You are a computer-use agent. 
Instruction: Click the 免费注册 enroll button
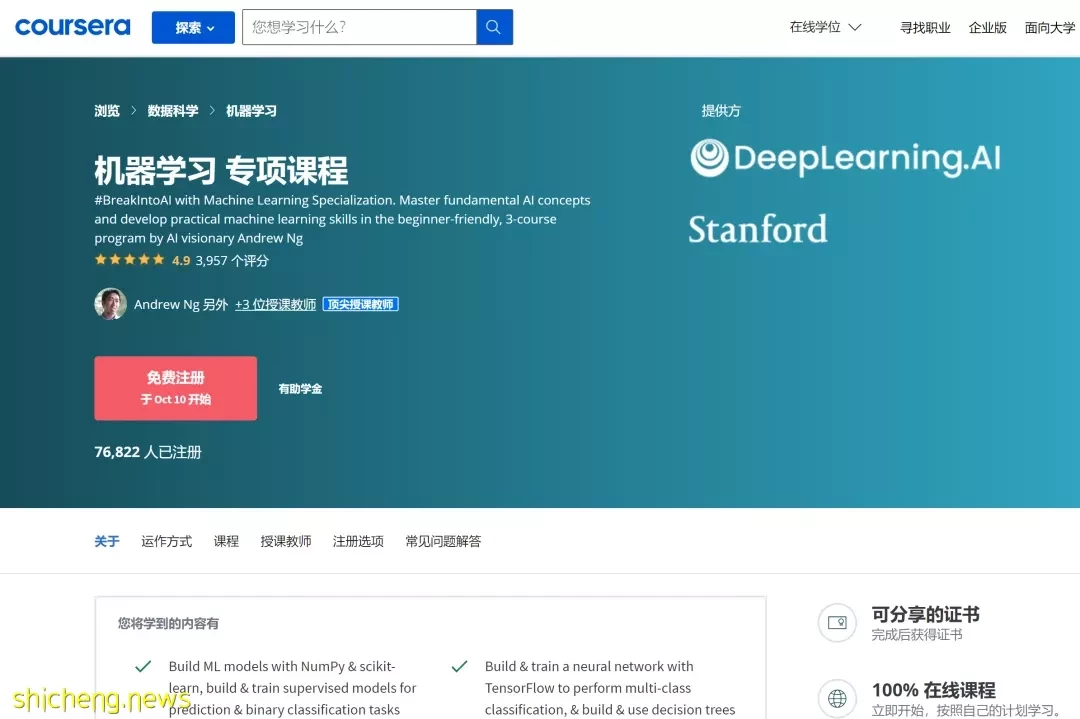click(176, 388)
